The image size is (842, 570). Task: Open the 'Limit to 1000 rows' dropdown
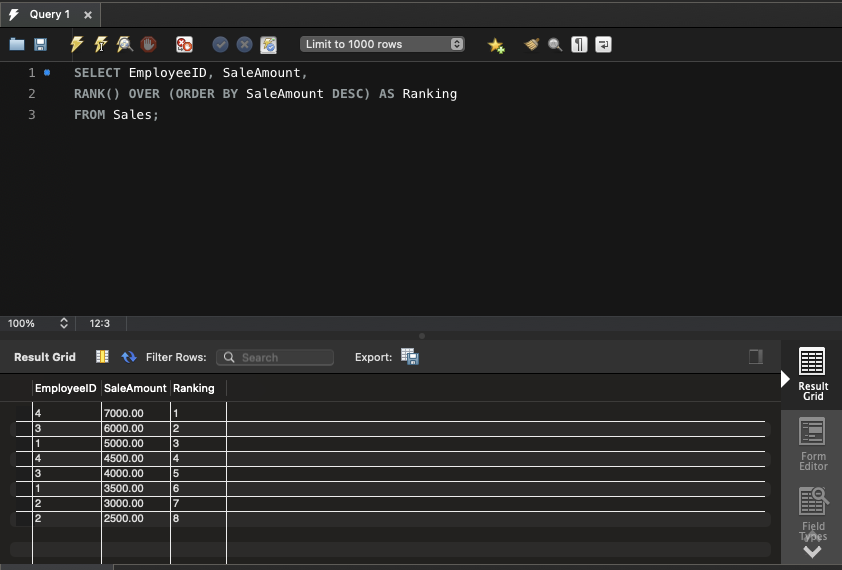tap(383, 44)
